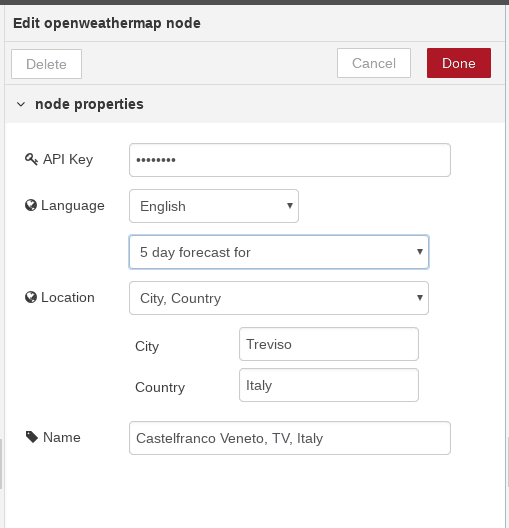Click the Country label text

[160, 387]
